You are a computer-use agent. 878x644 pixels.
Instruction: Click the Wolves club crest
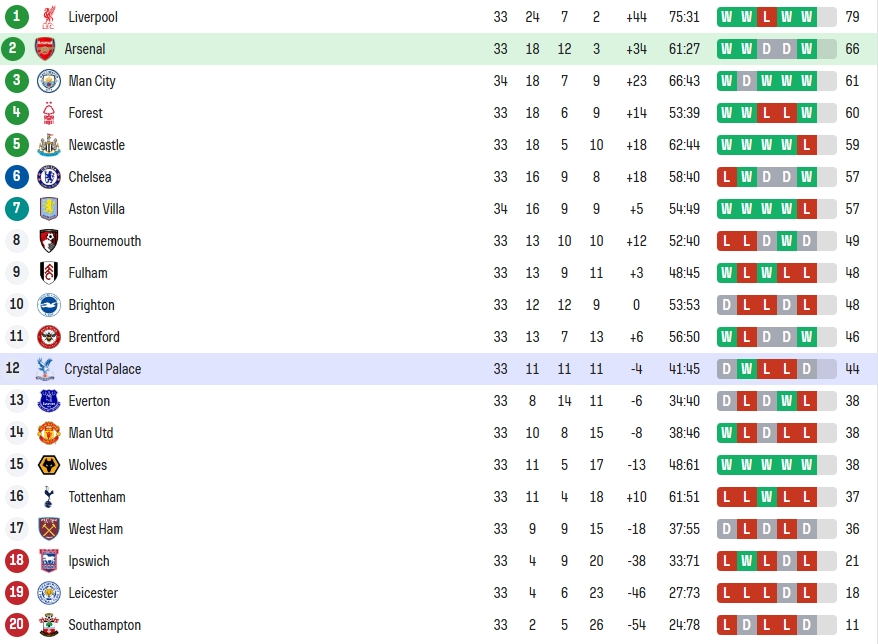49,465
